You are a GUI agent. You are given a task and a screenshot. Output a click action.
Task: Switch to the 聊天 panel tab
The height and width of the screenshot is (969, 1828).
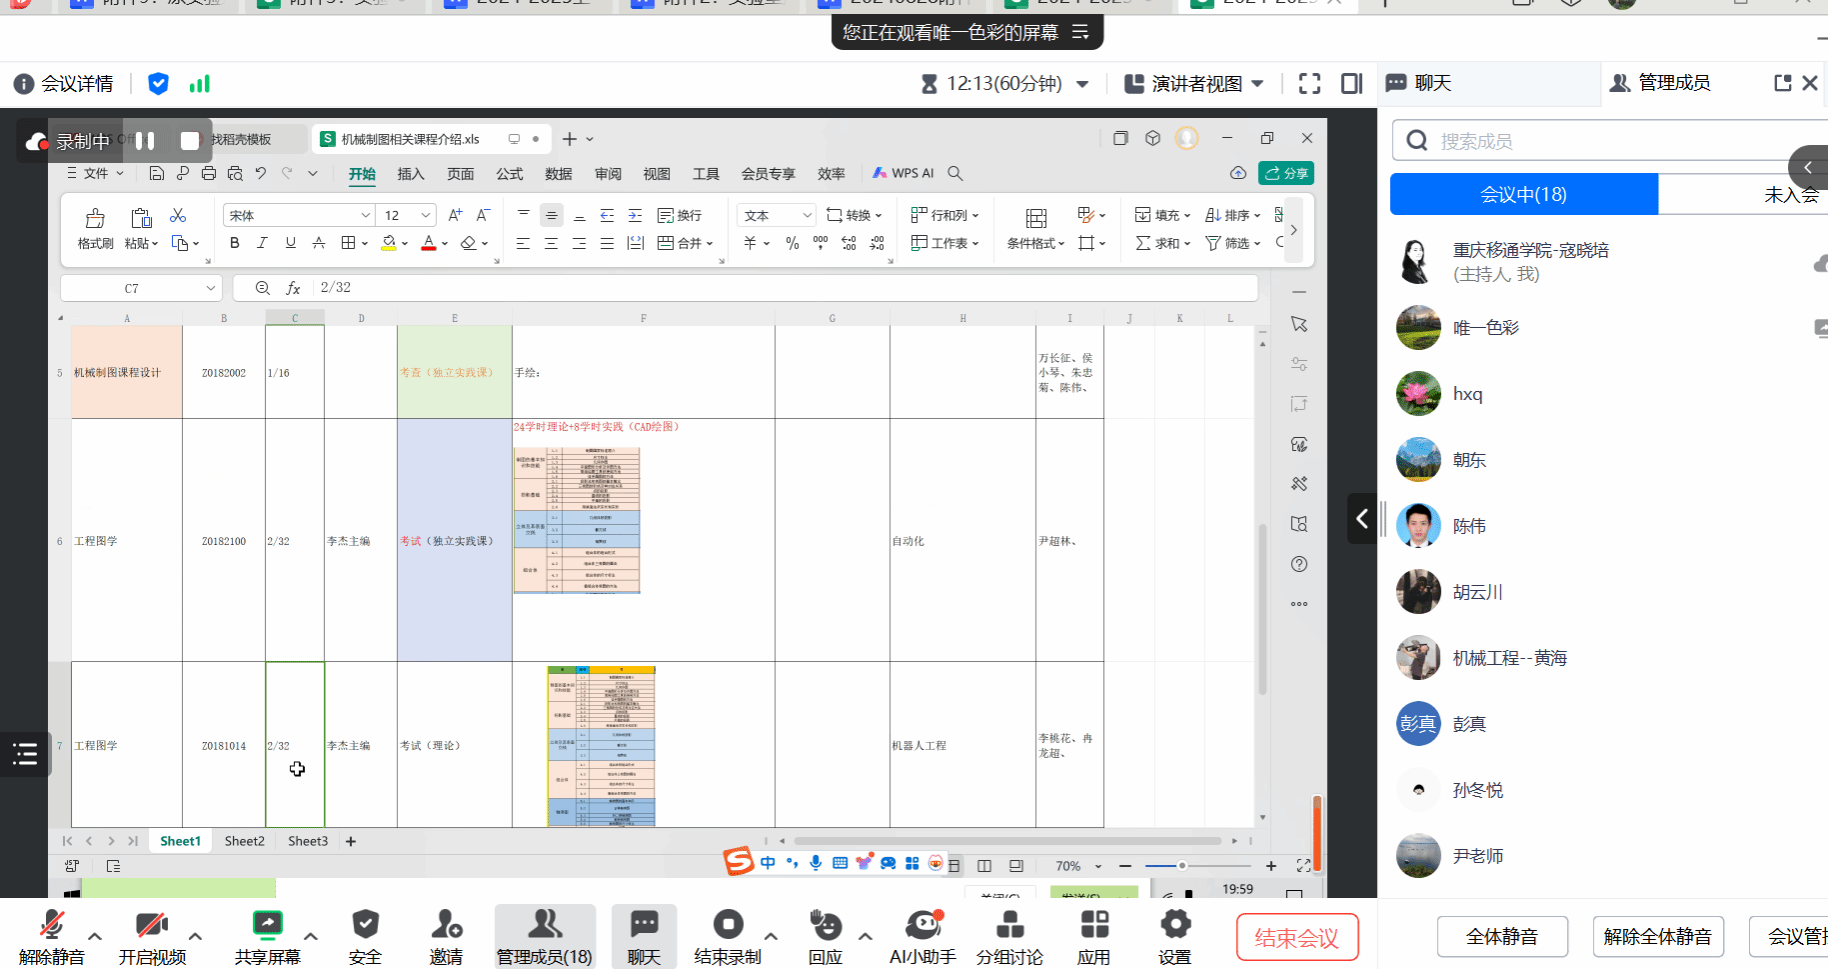(x=1431, y=83)
